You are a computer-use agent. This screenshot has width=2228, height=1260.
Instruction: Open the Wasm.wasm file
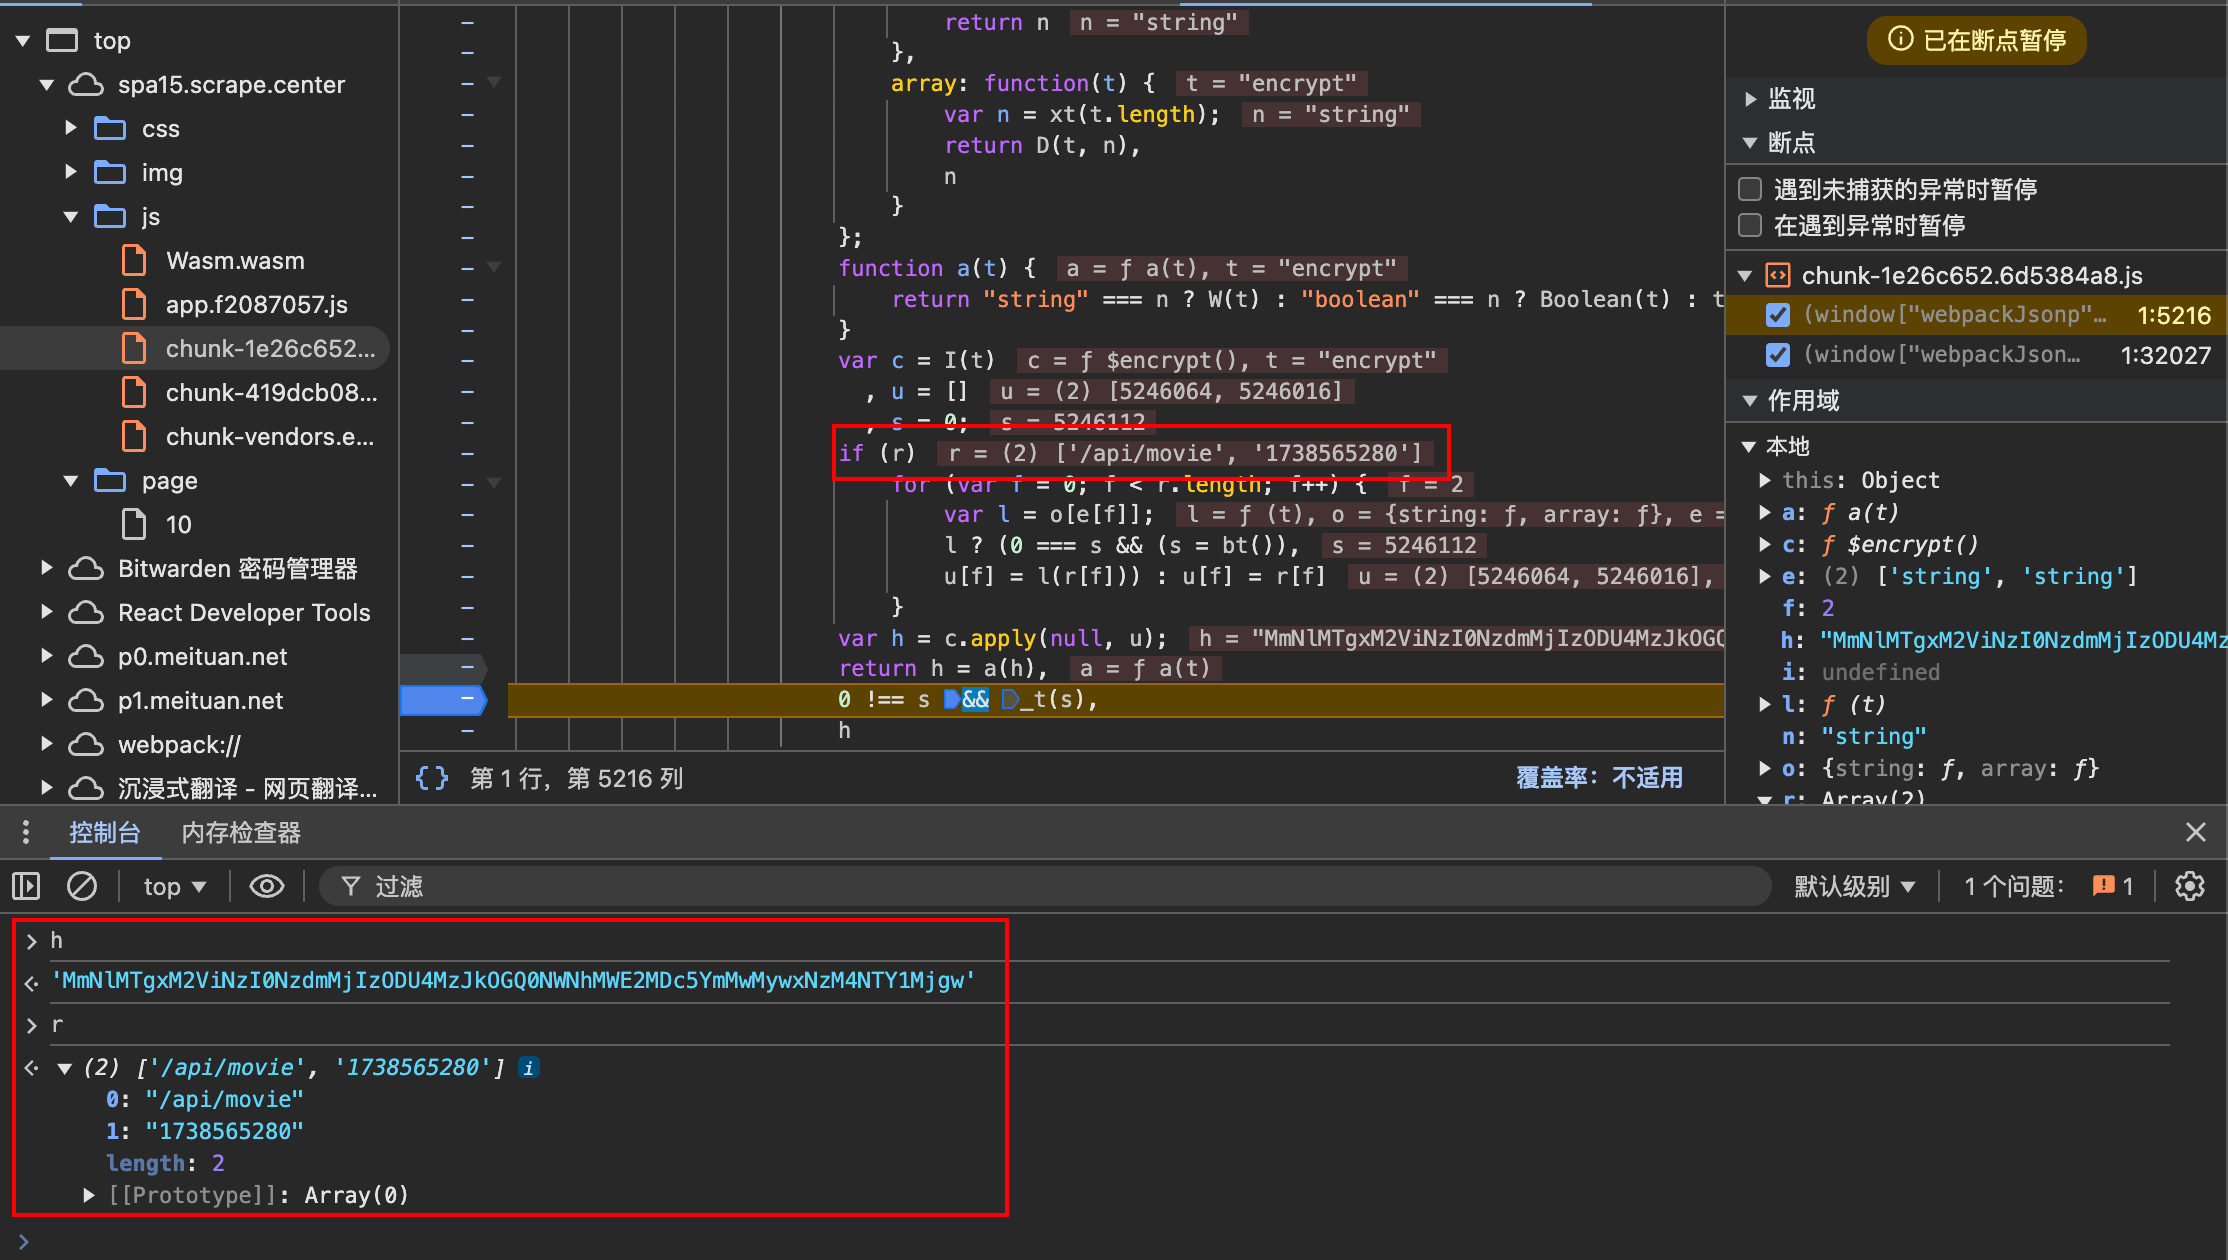tap(235, 261)
